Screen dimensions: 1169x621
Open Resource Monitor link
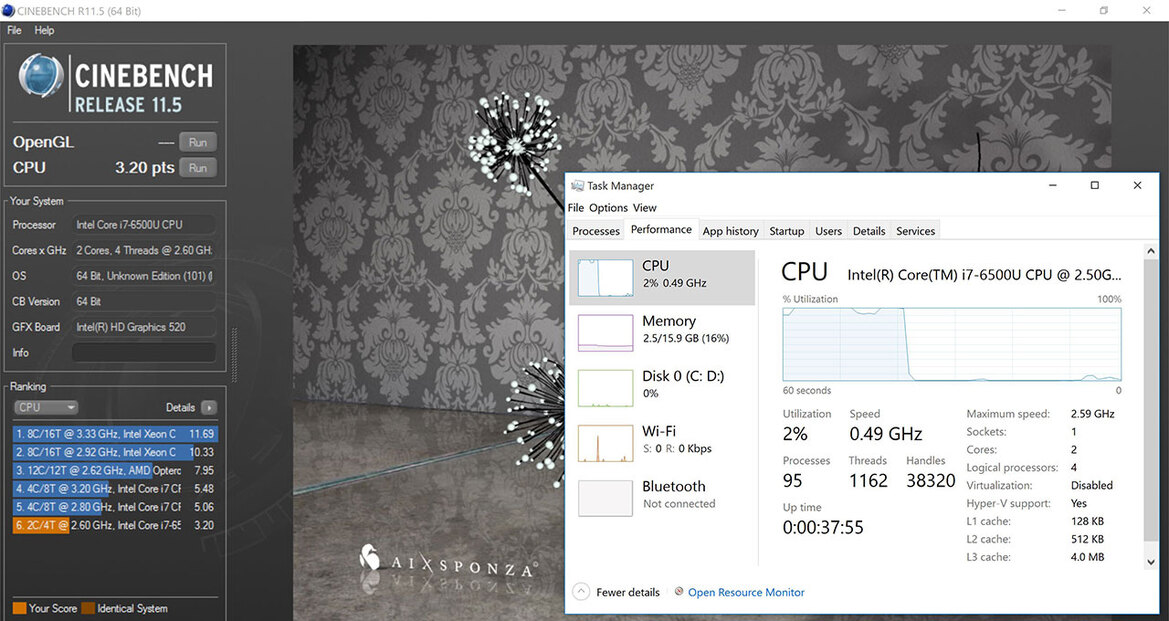pos(746,593)
